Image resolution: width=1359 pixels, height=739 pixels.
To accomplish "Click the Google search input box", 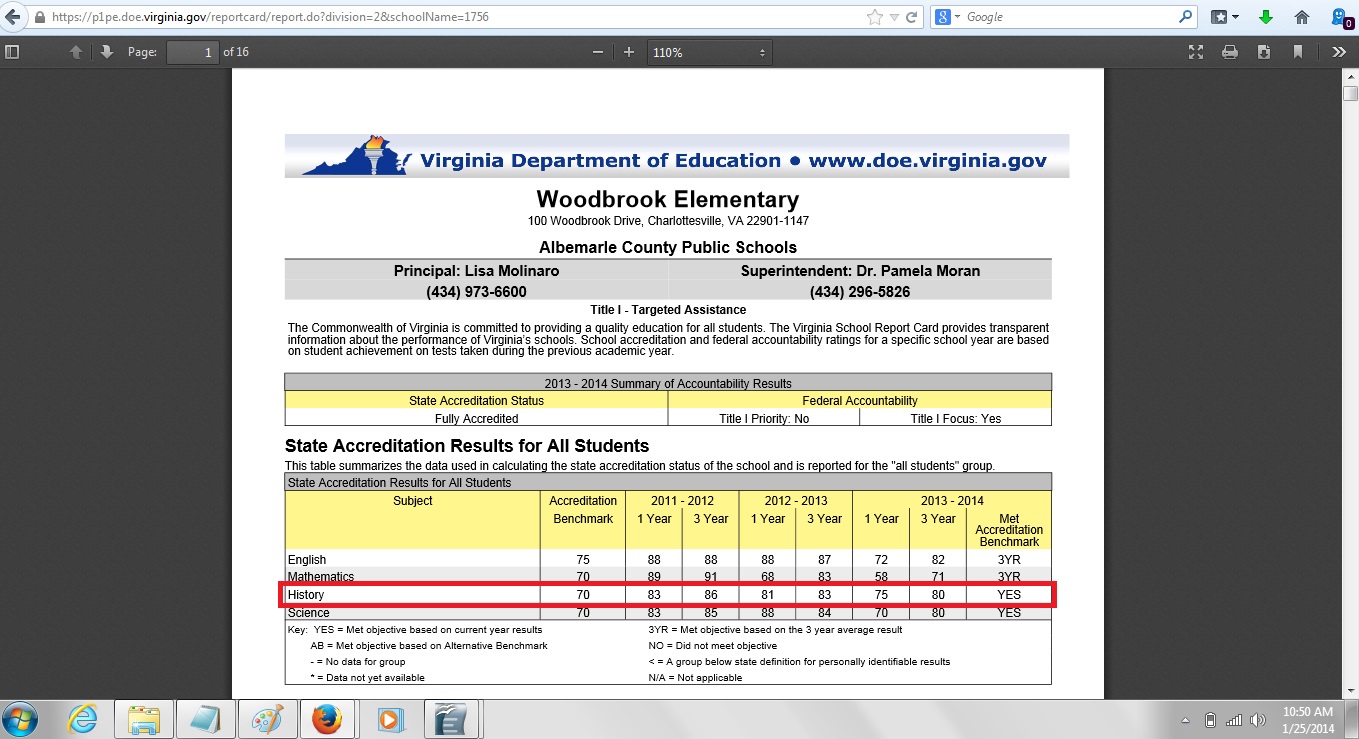I will (x=1070, y=17).
